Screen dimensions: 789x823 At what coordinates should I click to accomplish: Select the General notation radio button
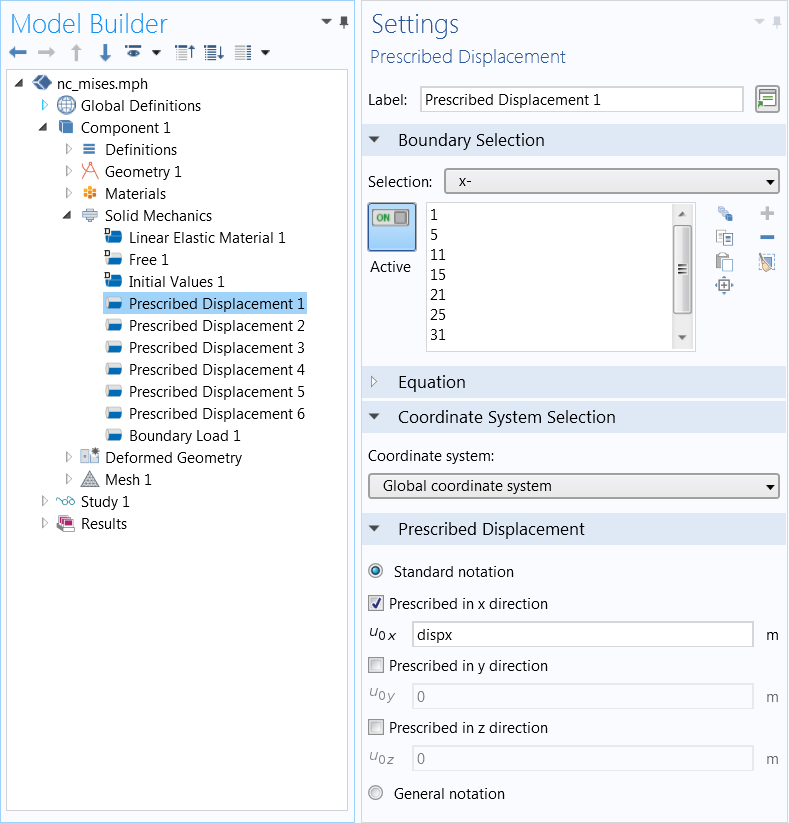(376, 793)
